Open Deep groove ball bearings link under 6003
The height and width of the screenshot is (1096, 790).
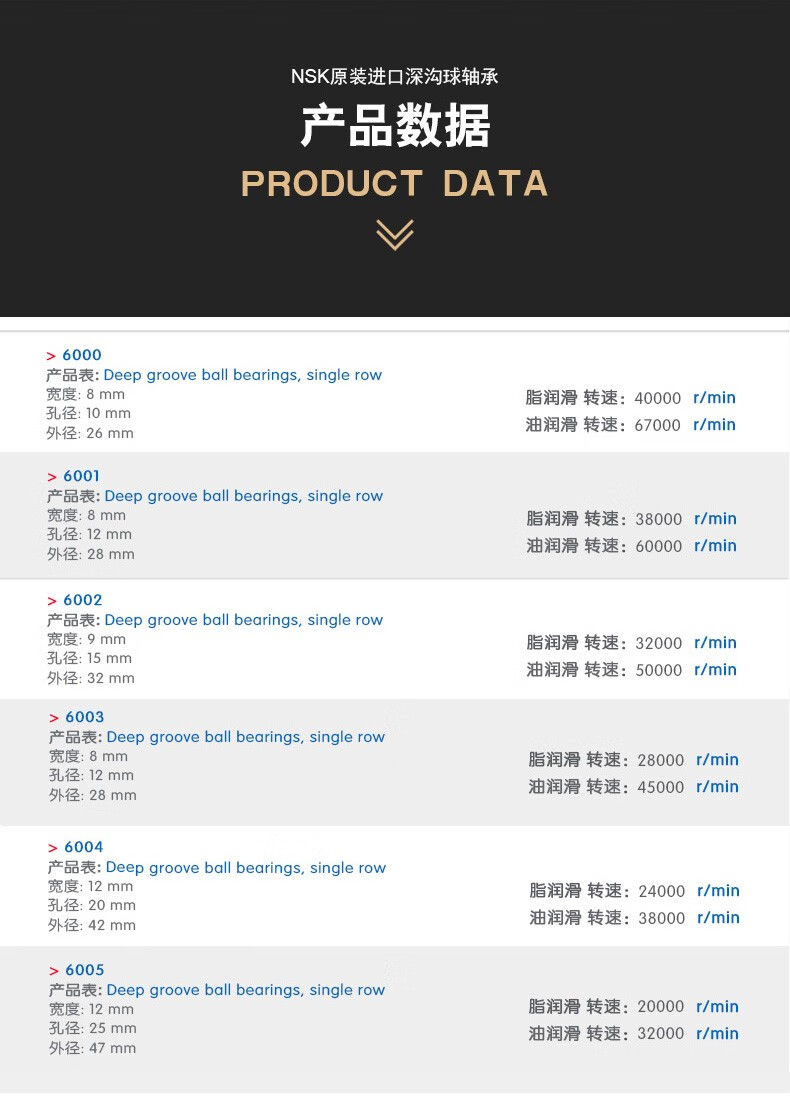pos(246,737)
